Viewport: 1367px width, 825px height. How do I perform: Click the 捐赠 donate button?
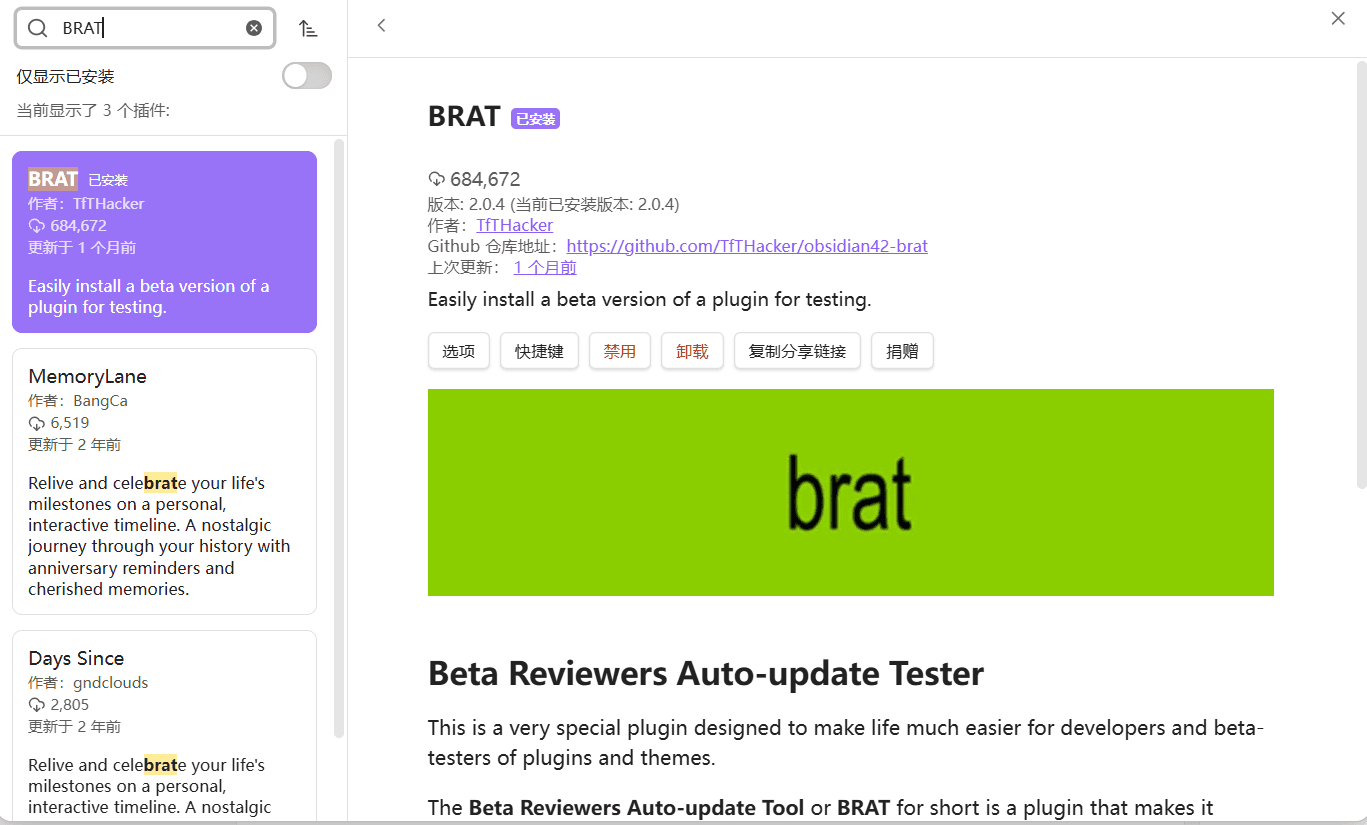(902, 351)
